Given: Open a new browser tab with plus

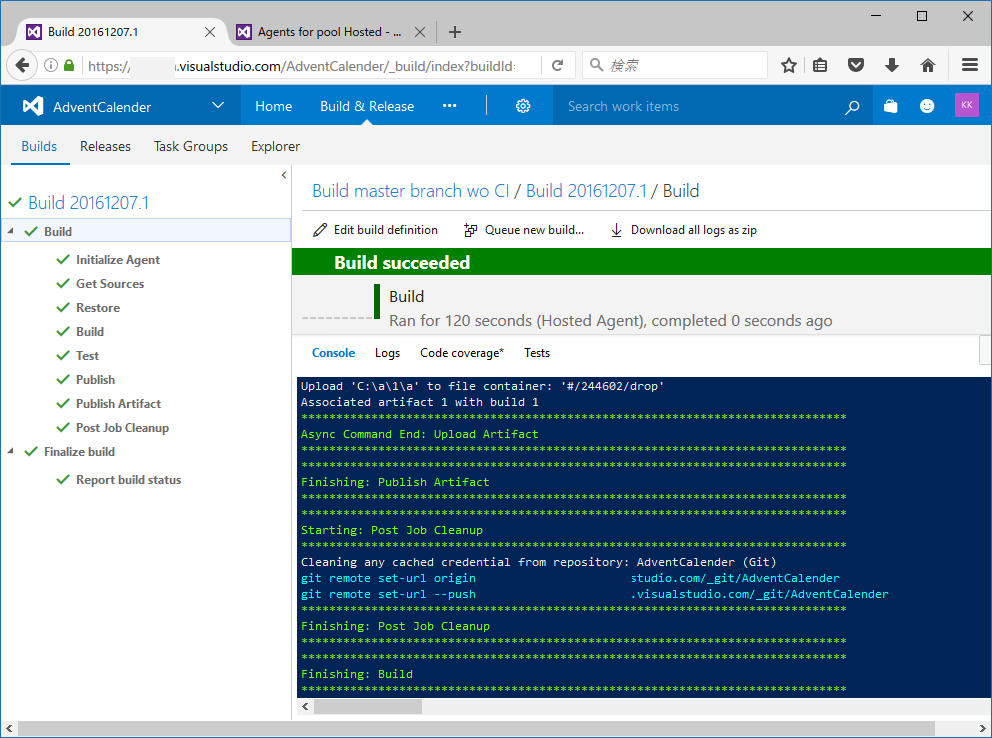Looking at the screenshot, I should tap(454, 32).
